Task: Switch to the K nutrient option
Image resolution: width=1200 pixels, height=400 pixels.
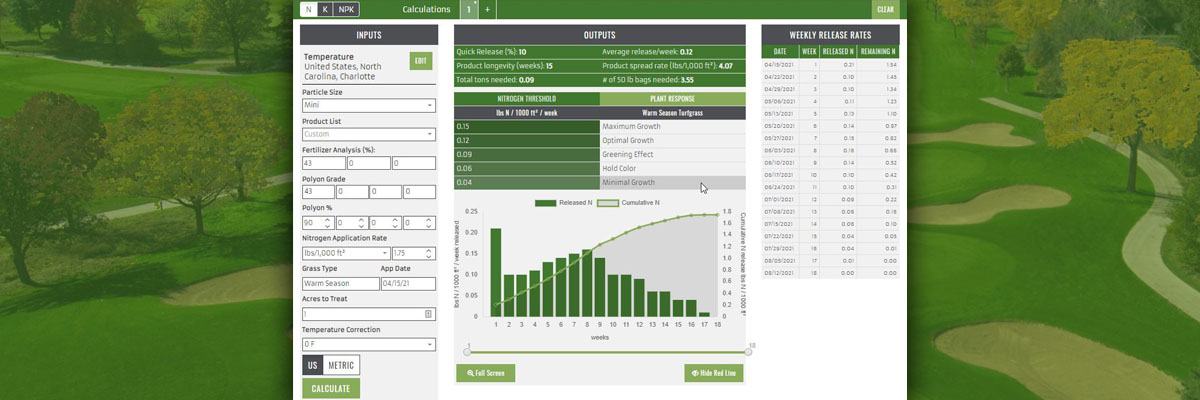Action: 324,9
